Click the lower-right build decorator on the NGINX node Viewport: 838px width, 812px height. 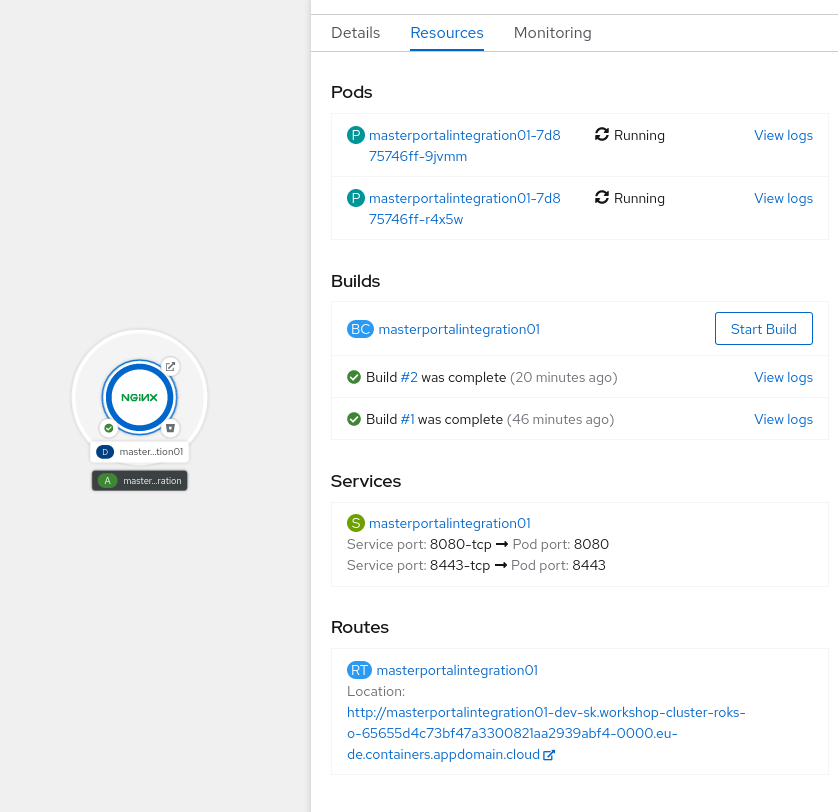point(171,427)
